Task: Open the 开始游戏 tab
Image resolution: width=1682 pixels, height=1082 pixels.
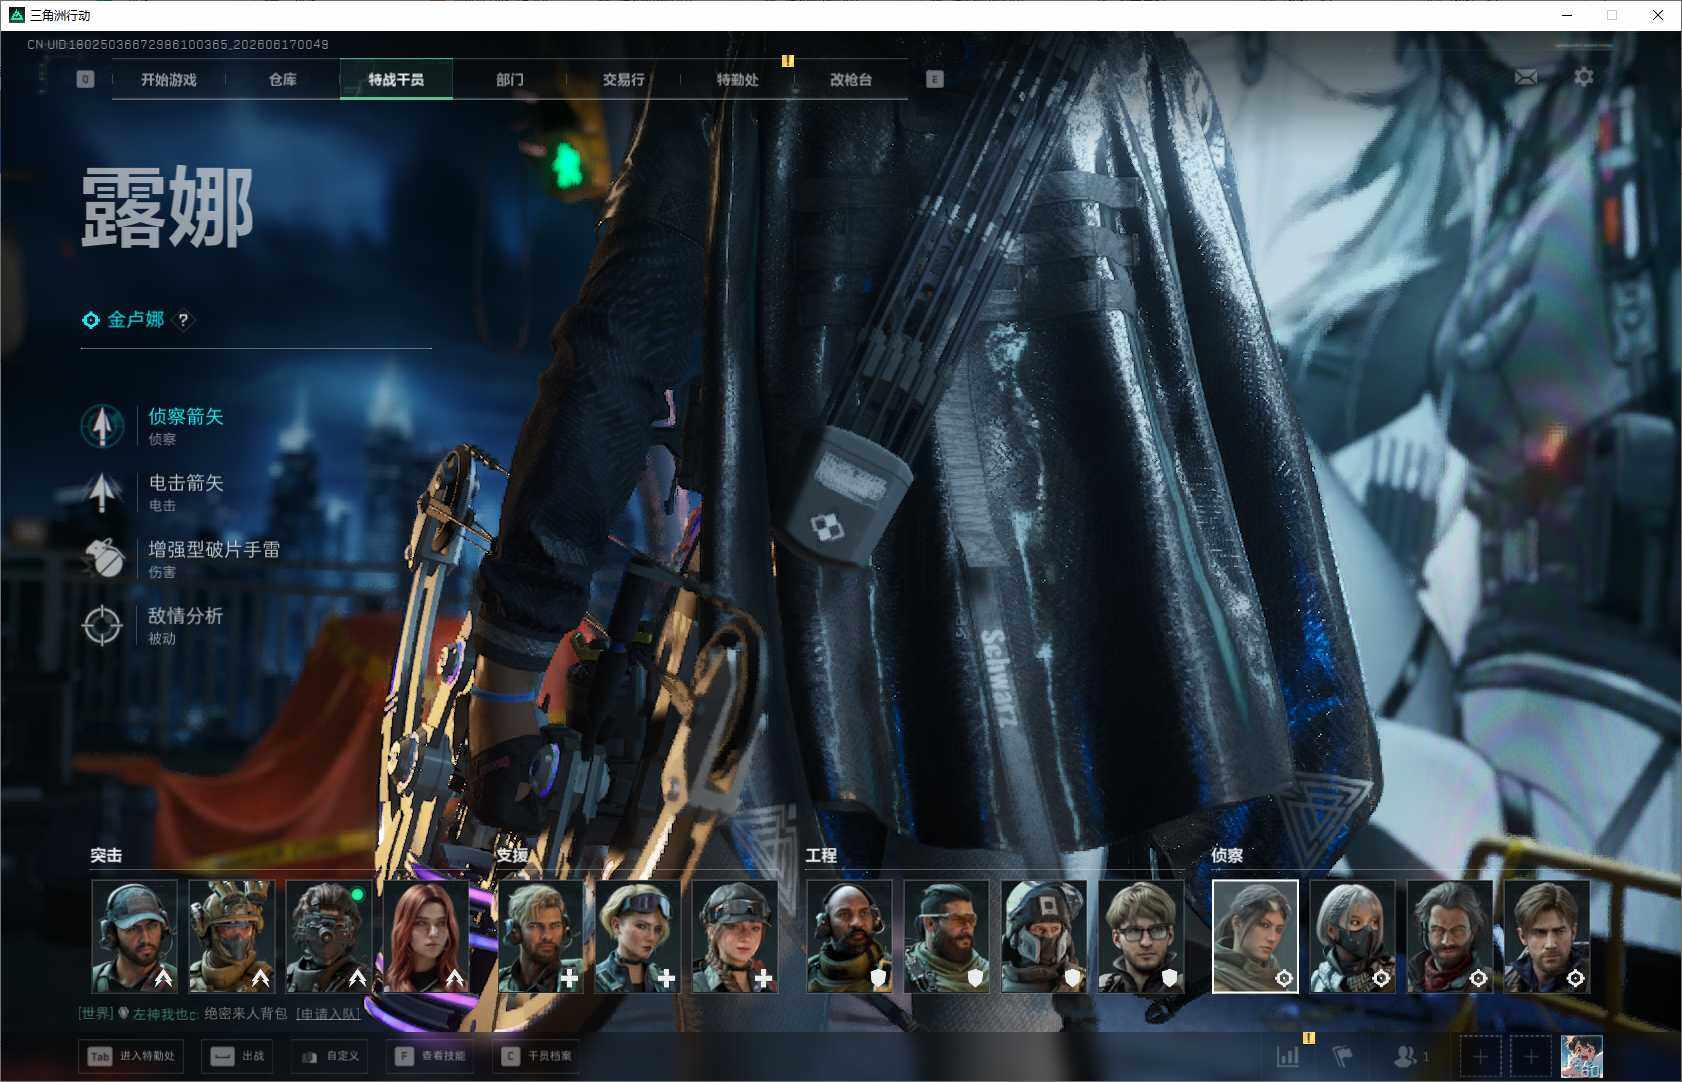Action: tap(169, 79)
